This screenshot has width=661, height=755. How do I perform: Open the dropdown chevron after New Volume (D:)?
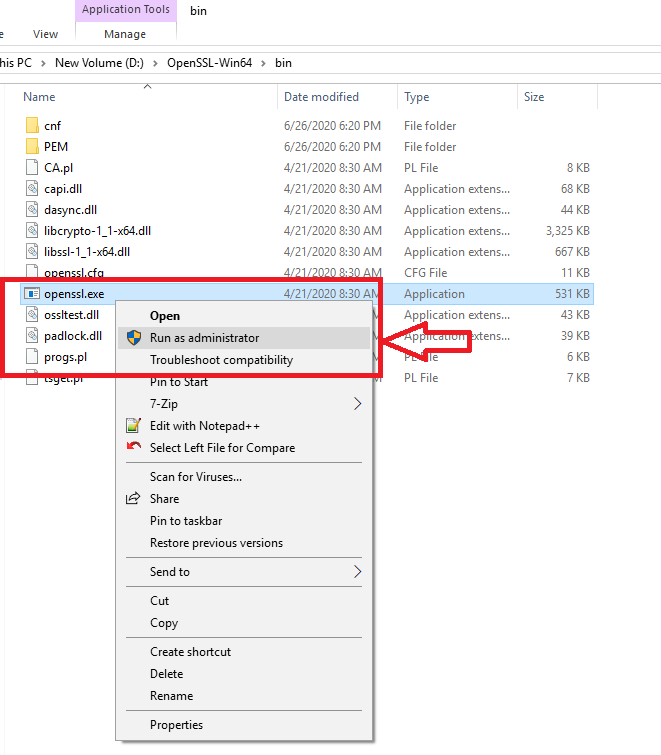click(x=155, y=63)
